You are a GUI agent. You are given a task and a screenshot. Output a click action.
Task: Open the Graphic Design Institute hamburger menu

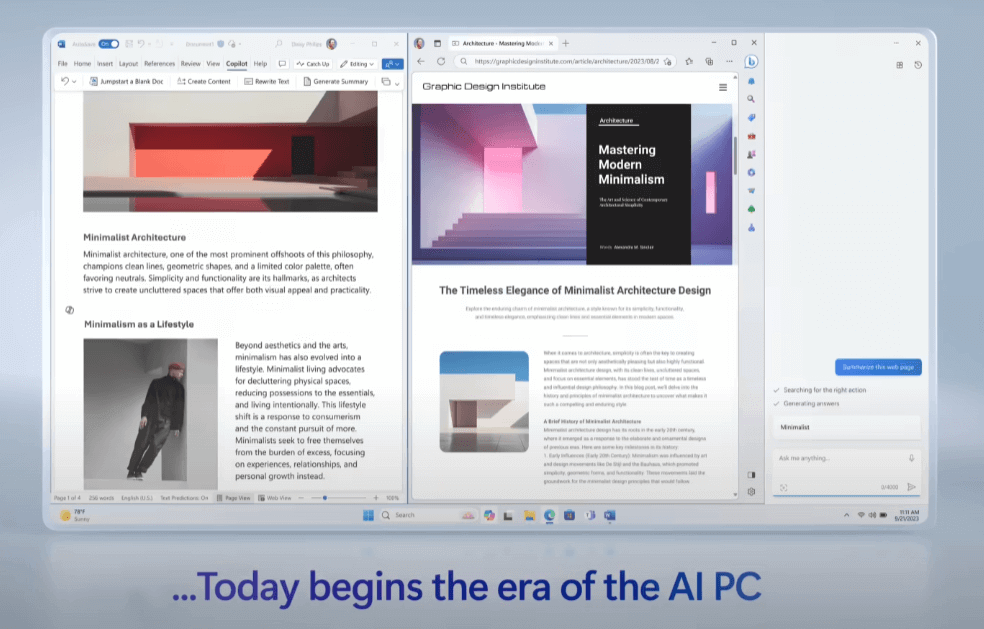pos(724,87)
